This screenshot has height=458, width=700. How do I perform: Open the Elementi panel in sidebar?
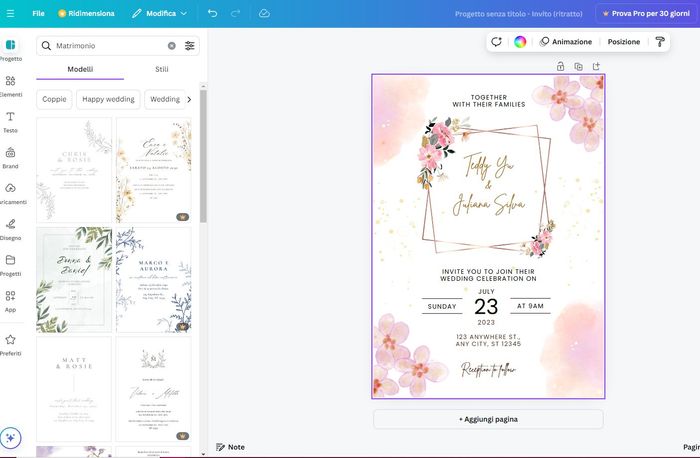(10, 86)
